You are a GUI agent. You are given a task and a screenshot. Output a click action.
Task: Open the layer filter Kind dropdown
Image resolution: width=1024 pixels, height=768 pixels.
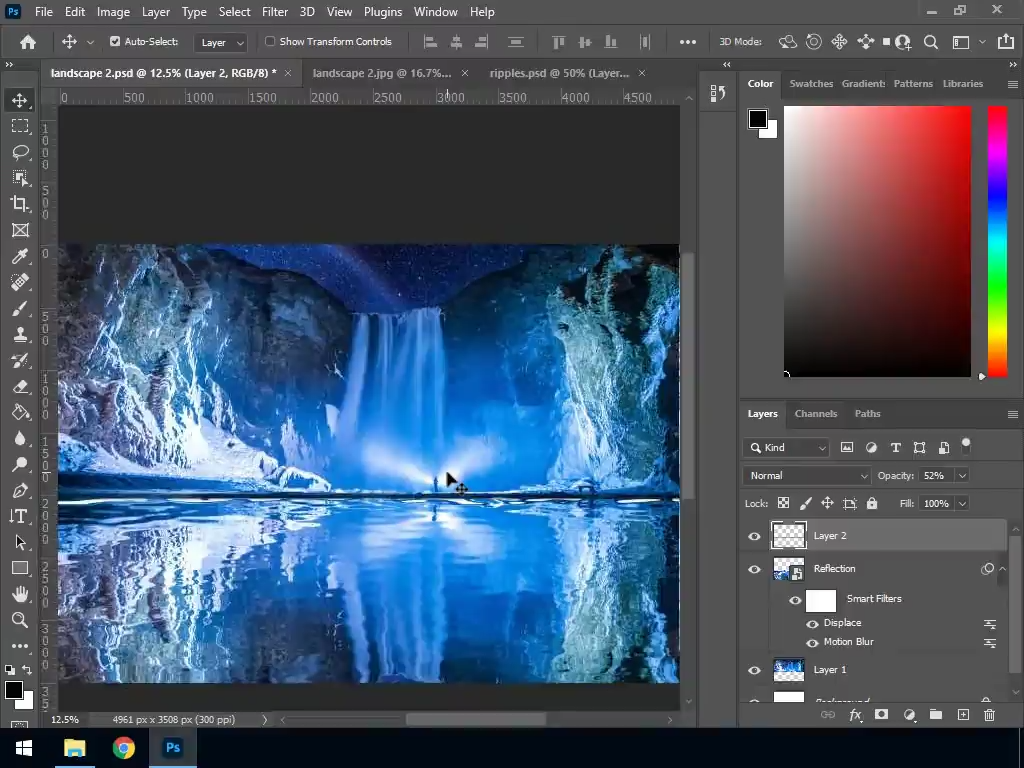pyautogui.click(x=787, y=448)
